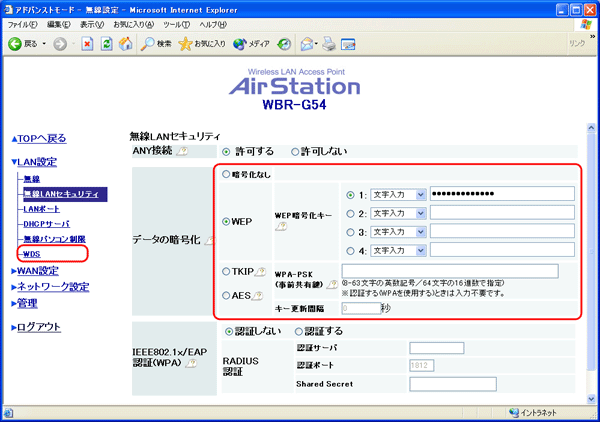600x422 pixels.
Task: Click the Shared Secret input field
Action: click(x=453, y=384)
